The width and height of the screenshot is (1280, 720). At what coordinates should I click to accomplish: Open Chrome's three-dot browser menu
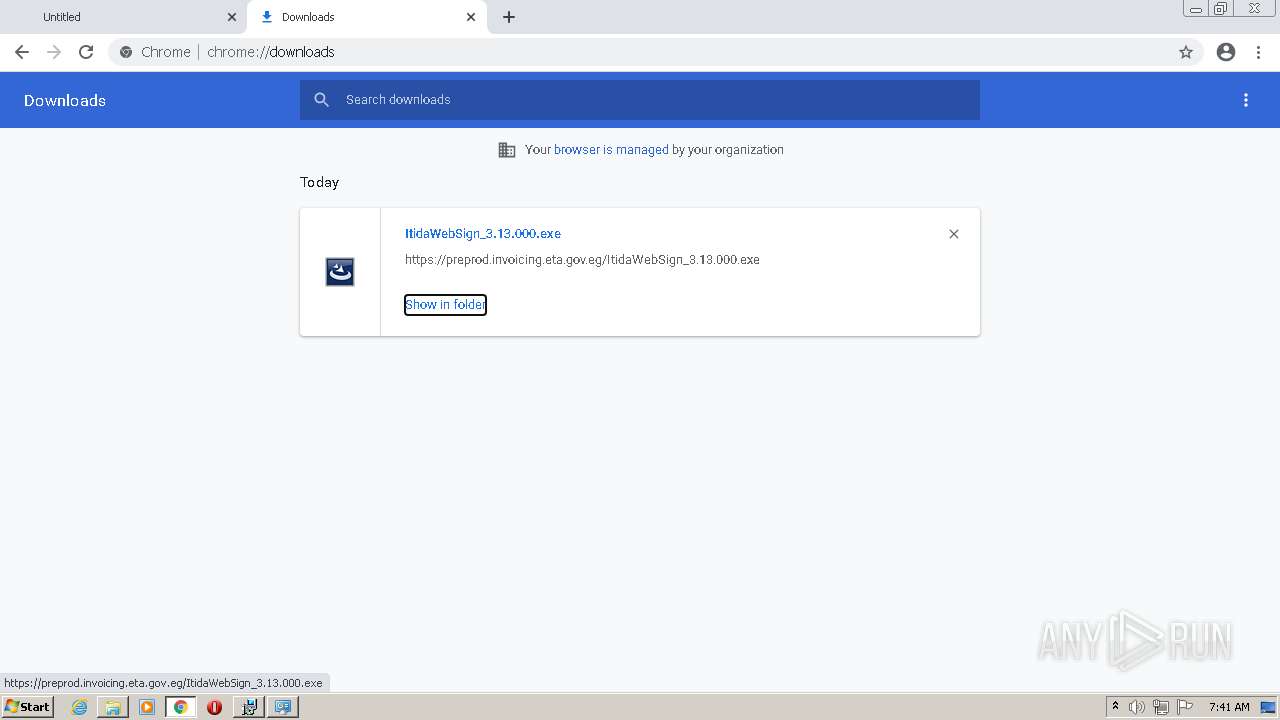click(1259, 52)
